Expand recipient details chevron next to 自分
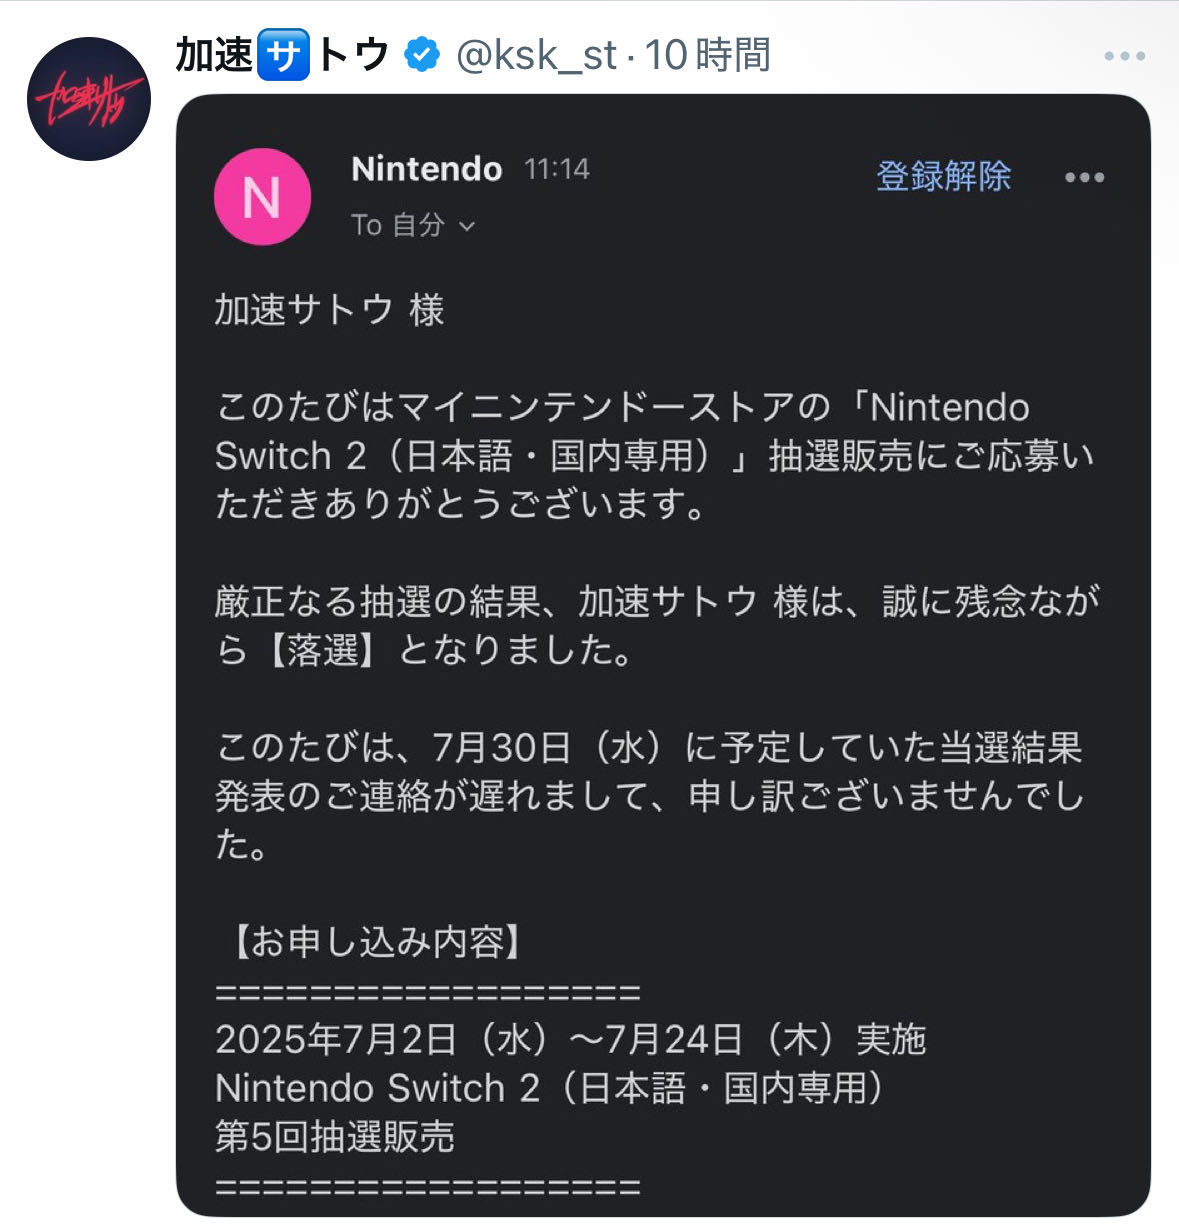Screen dimensions: 1179x1228 pos(467,227)
